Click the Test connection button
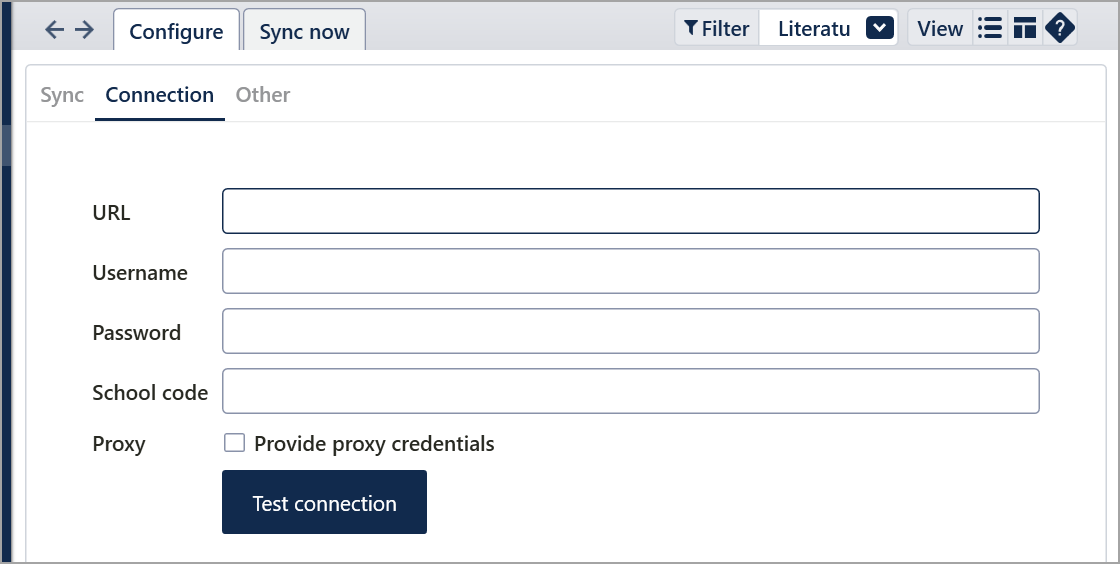 (324, 502)
